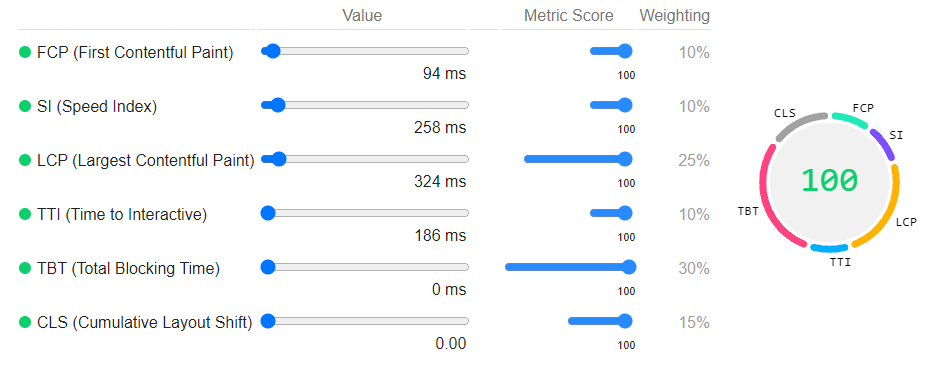The image size is (938, 368).
Task: Click the LCP metric score slider
Action: click(x=578, y=159)
